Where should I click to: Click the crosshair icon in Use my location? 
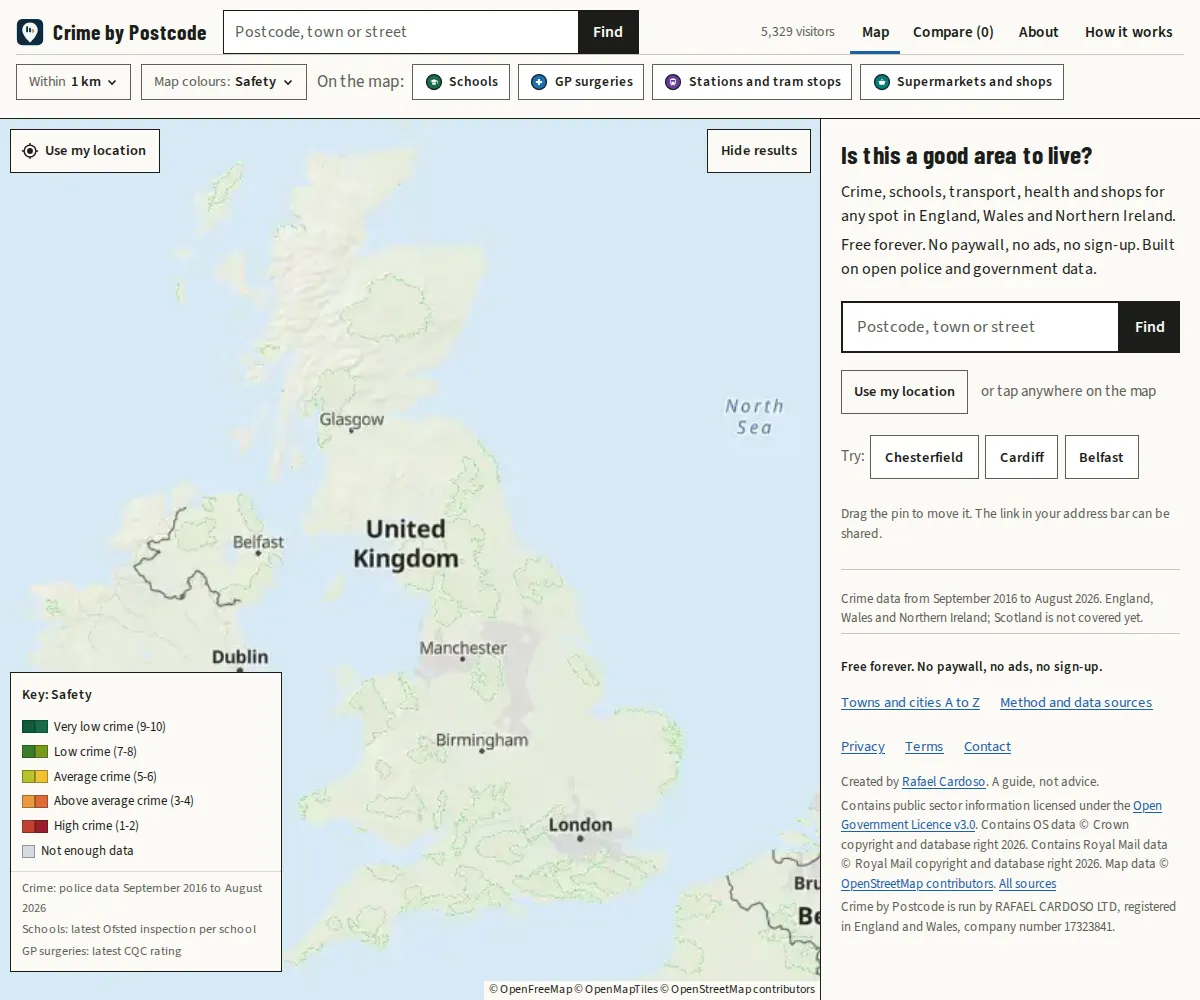click(30, 151)
